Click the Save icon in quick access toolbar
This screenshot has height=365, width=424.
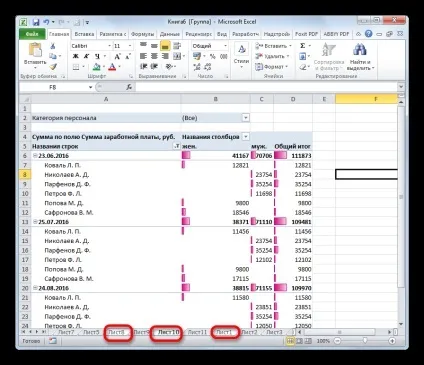tap(36, 22)
